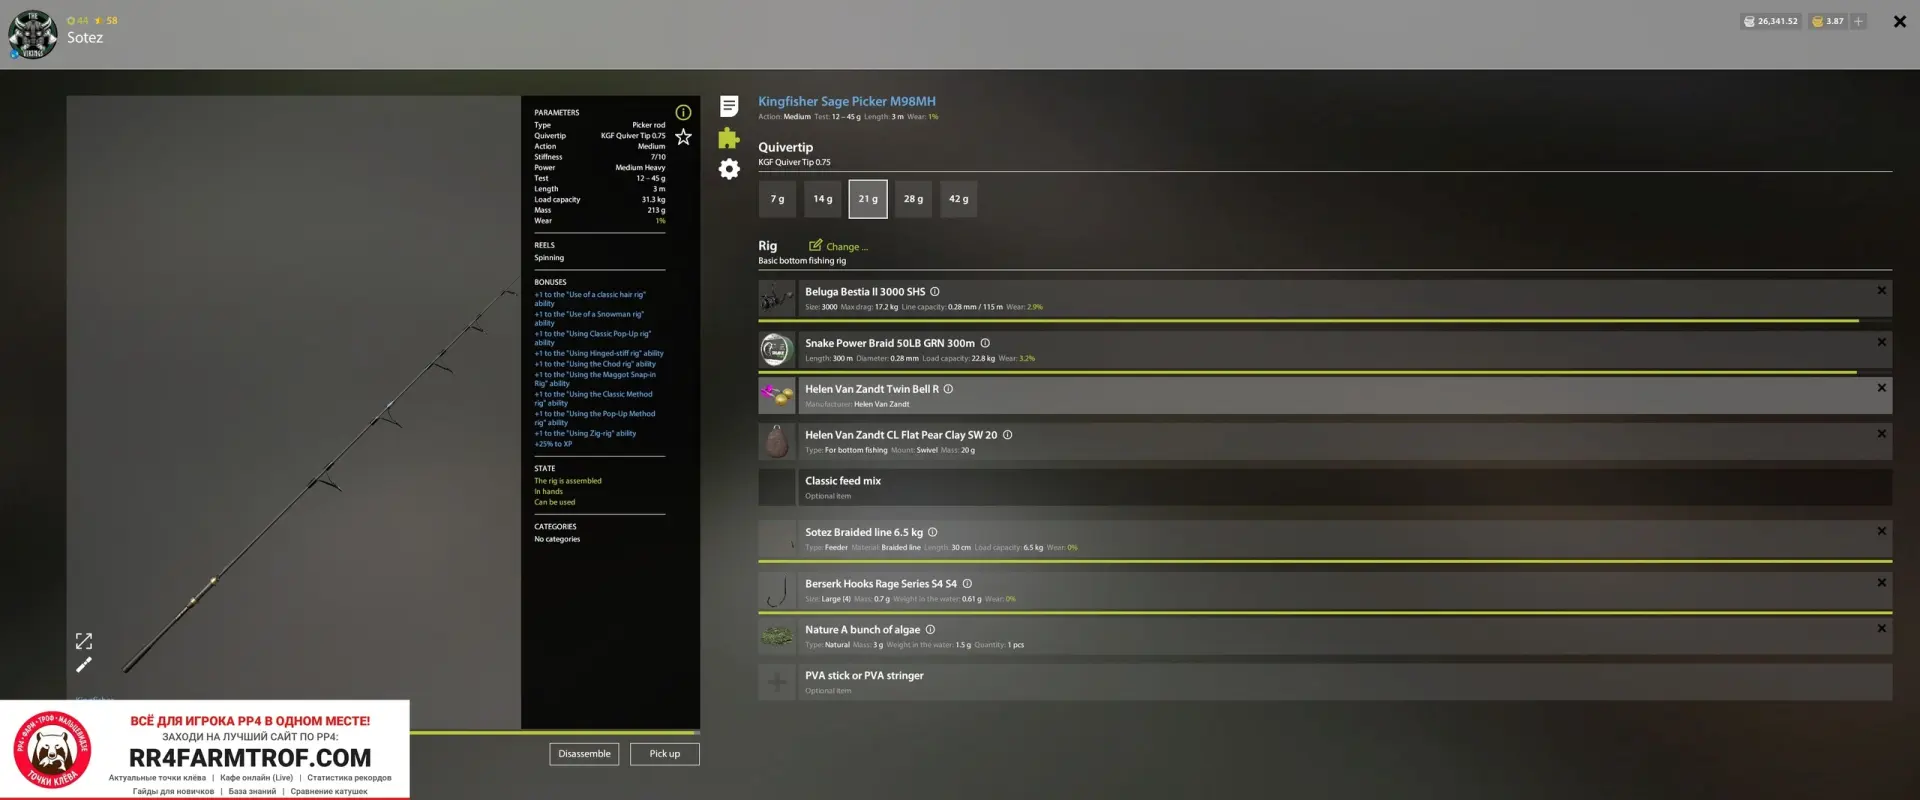The image size is (1920, 800).
Task: Click the player name Sotez
Action: pyautogui.click(x=85, y=38)
